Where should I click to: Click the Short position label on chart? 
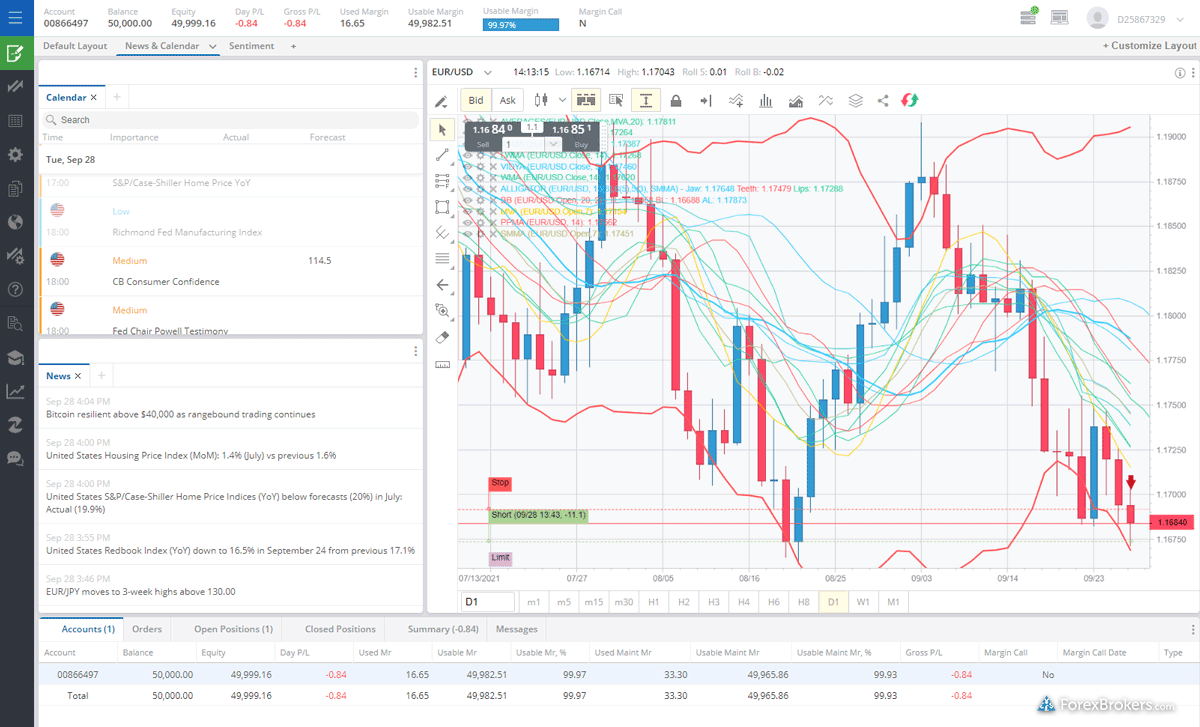(538, 516)
